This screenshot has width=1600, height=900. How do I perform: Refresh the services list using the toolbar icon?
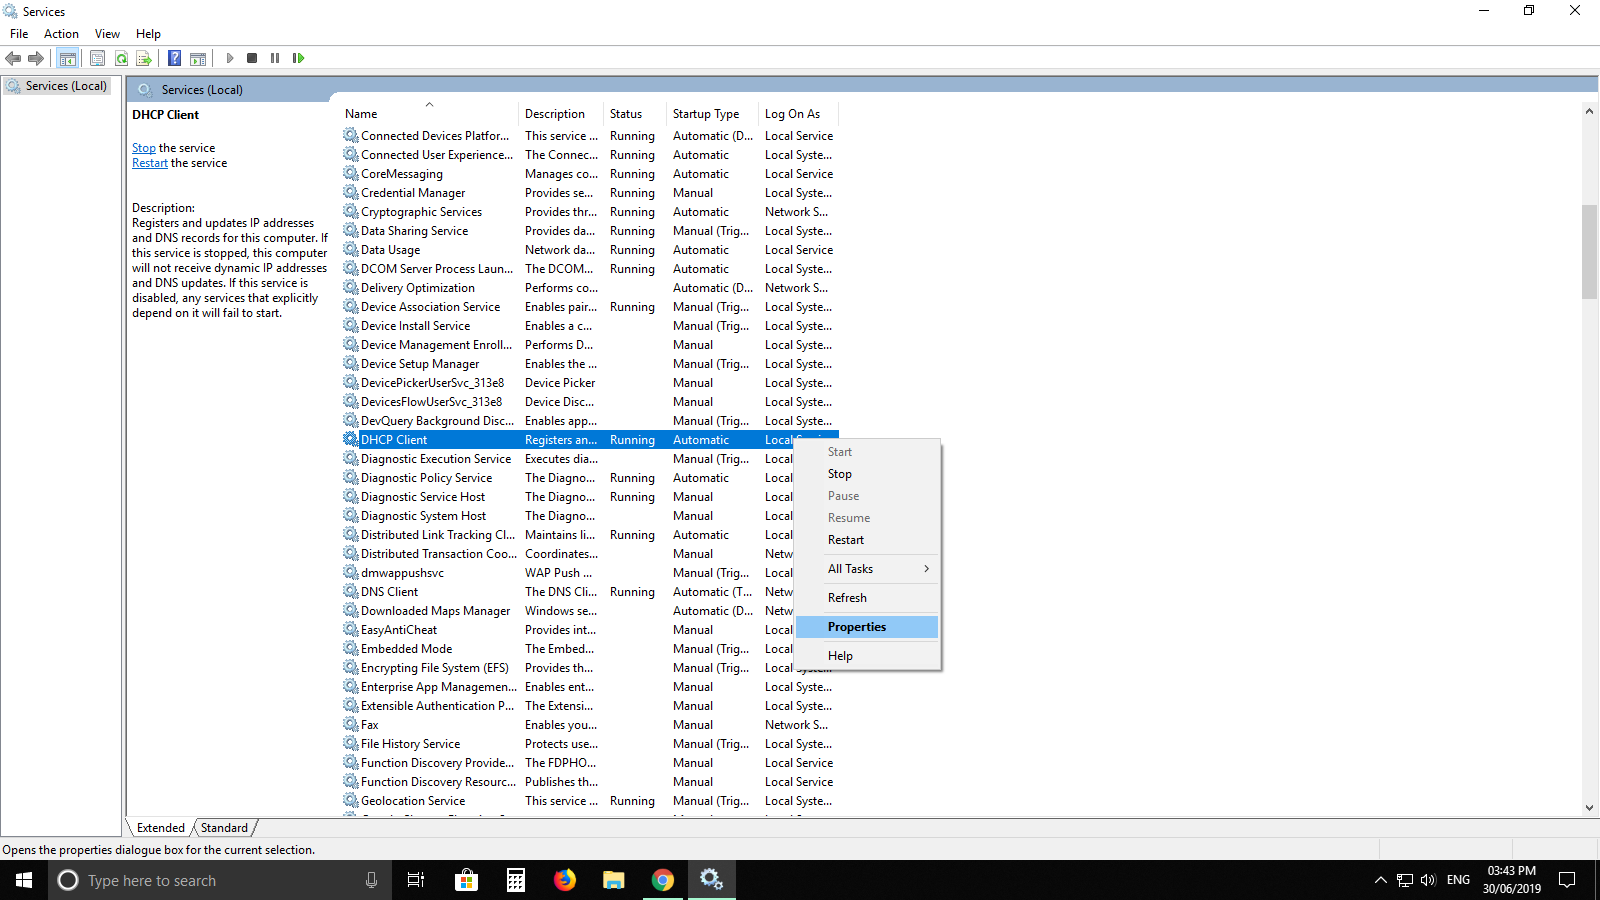[x=121, y=57]
